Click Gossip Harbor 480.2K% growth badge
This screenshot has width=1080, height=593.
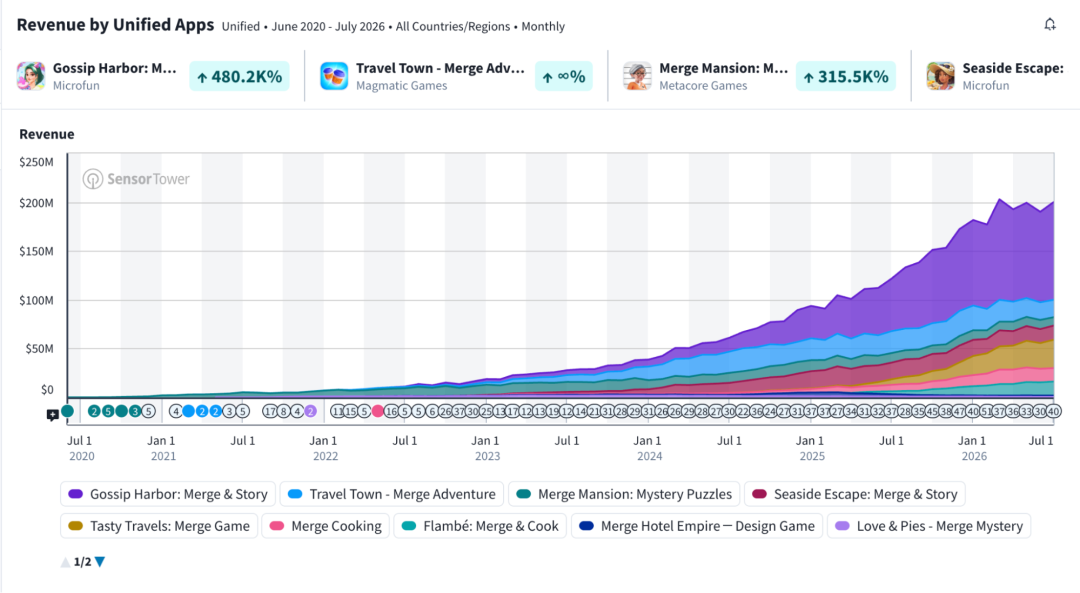click(x=240, y=76)
